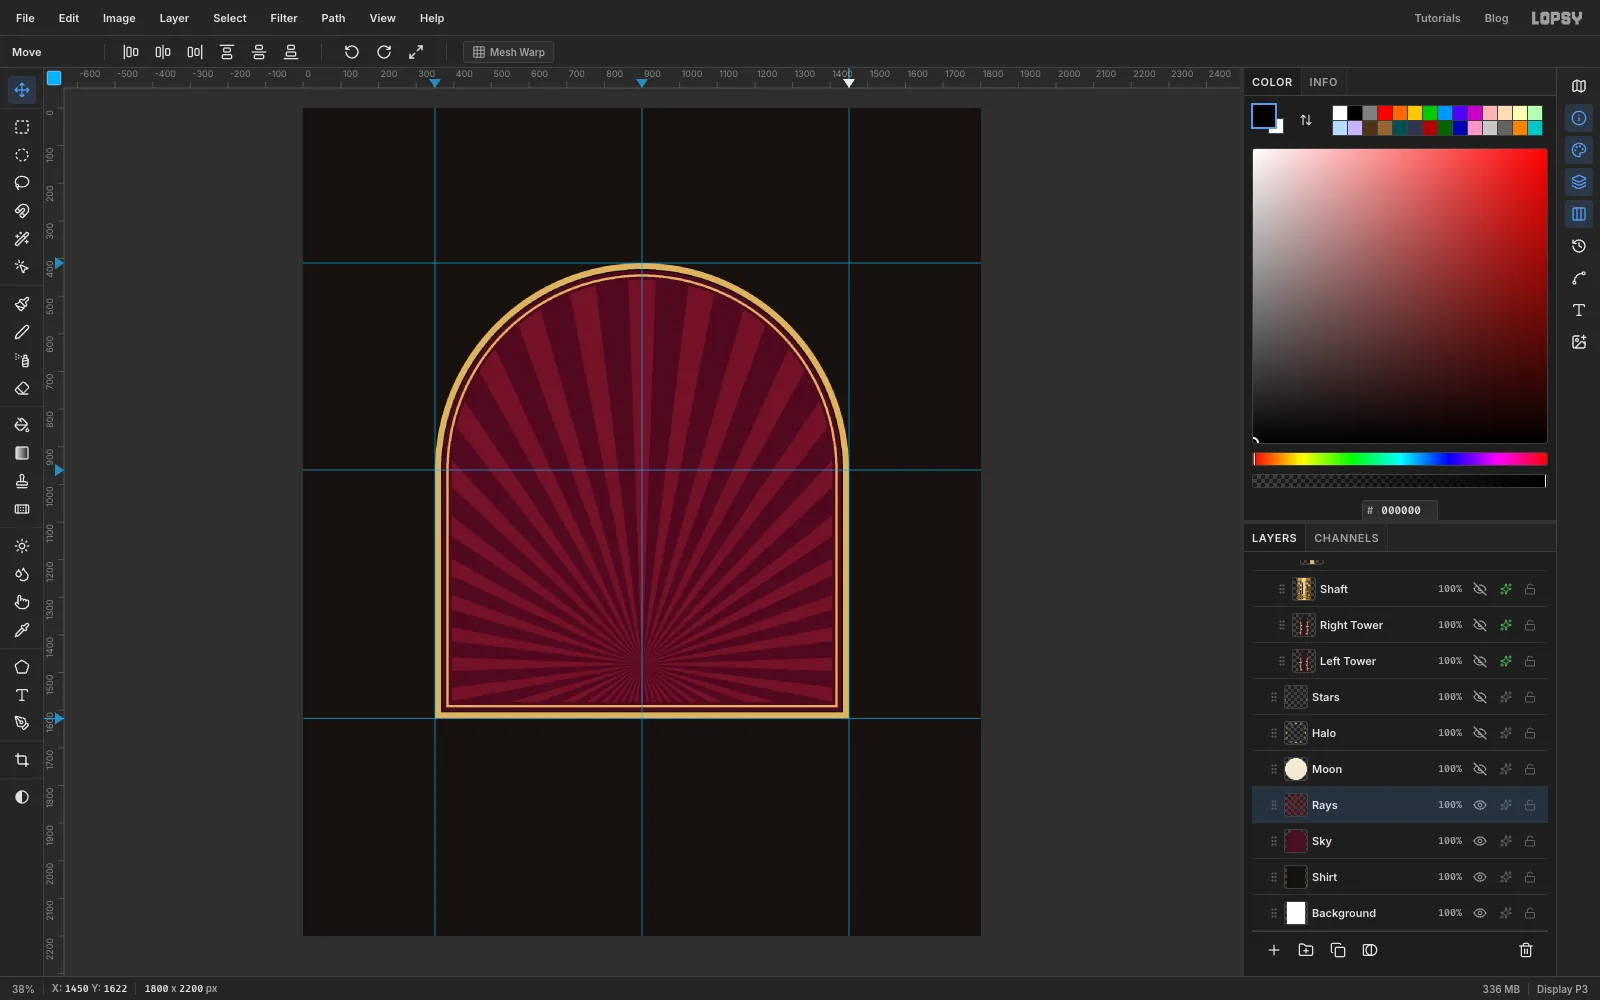
Task: Select the Move tool in the toolbar
Action: [x=22, y=90]
